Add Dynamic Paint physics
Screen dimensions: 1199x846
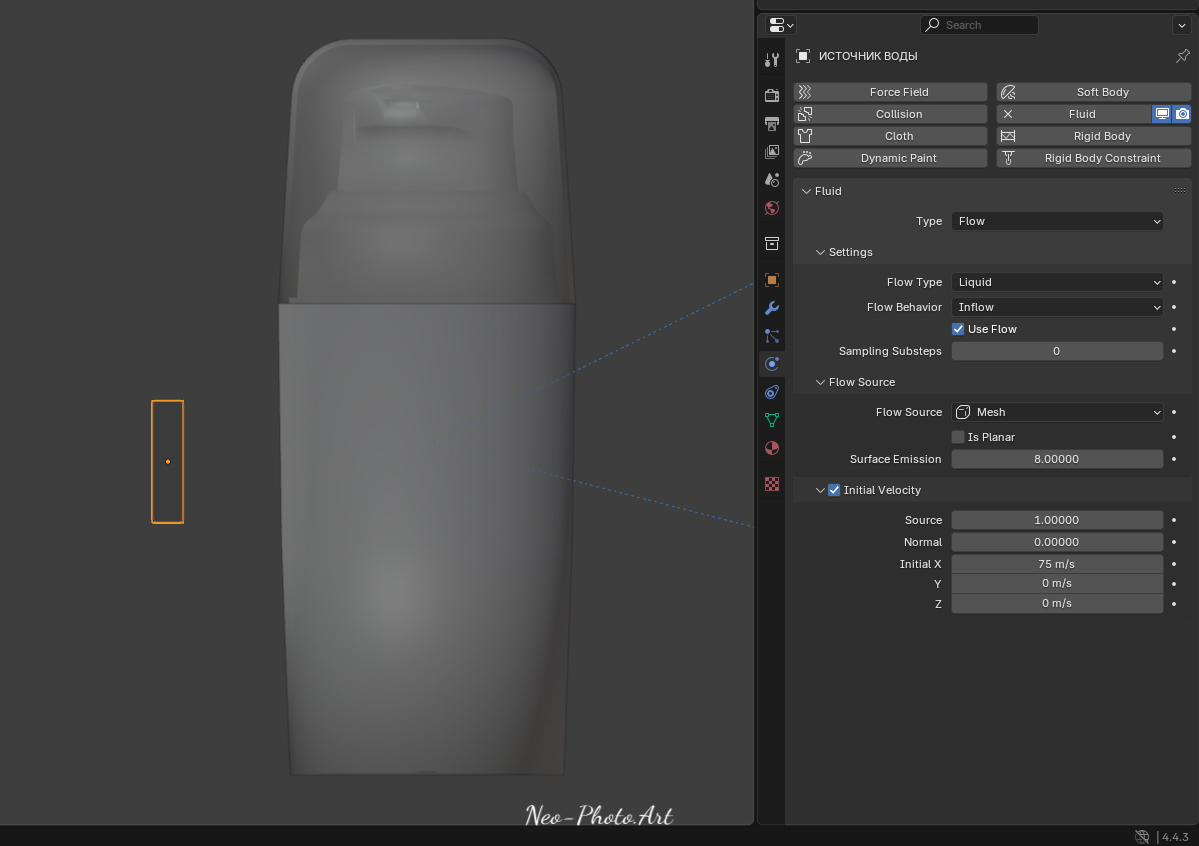click(890, 158)
